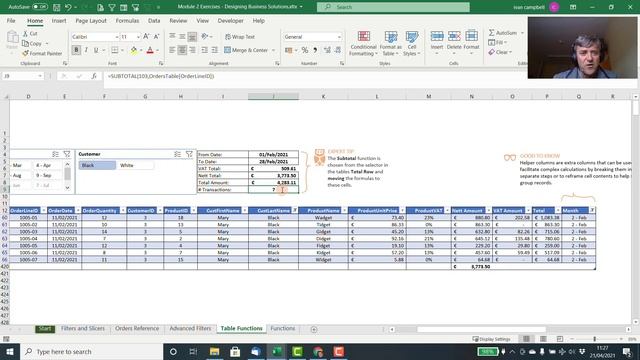Screen dimensions: 640x360
Task: Apply underline formatting
Action: (96, 50)
